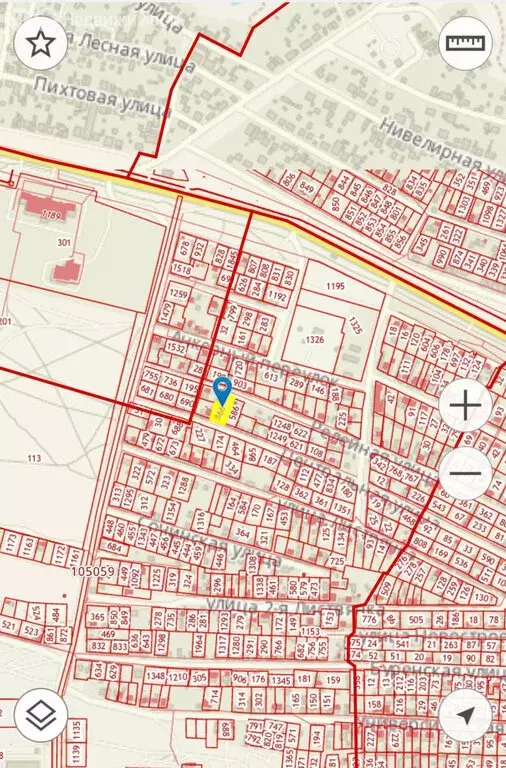Select parcel 1192
Viewport: 506px width, 768px height.
click(277, 296)
